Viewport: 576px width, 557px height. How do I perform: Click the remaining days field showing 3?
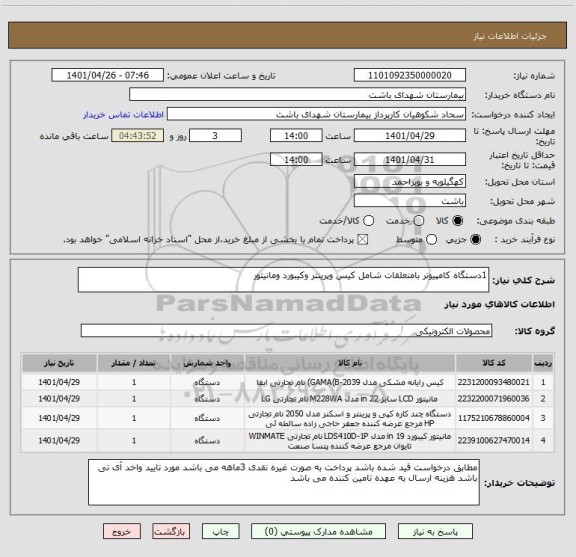215,135
